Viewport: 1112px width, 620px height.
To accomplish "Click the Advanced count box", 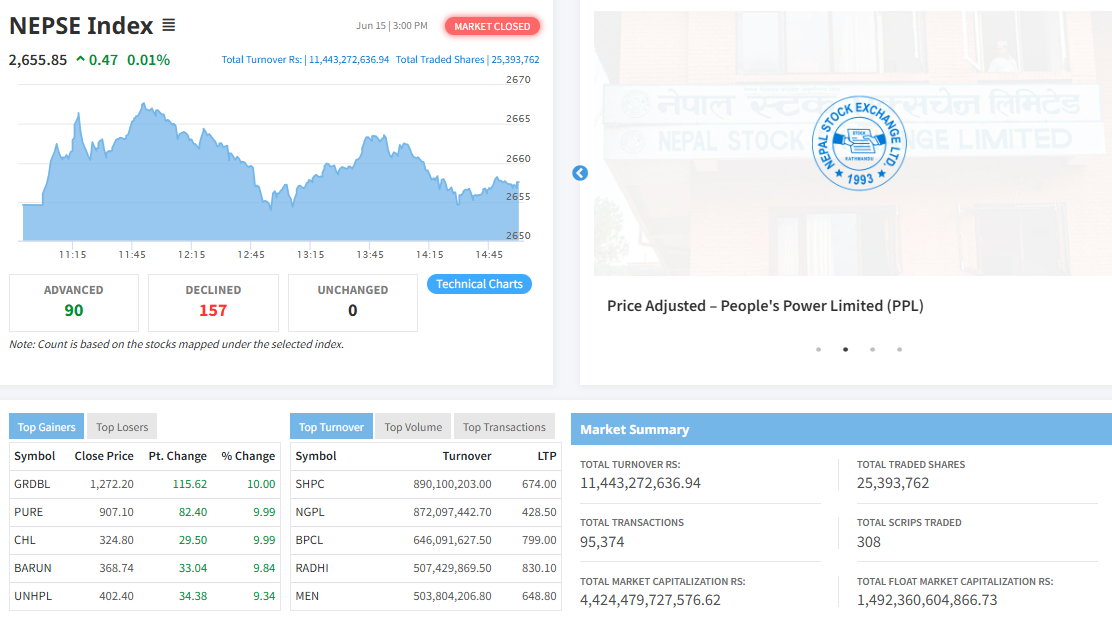I will 74,302.
